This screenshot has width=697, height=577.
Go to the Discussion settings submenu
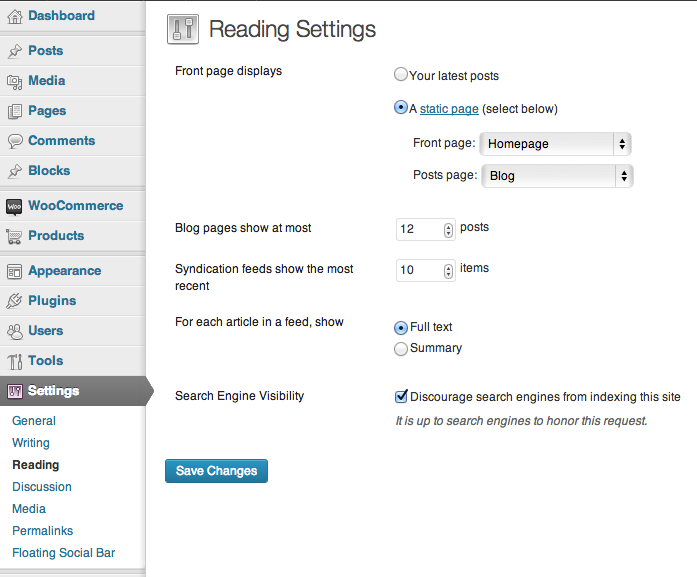(x=42, y=487)
